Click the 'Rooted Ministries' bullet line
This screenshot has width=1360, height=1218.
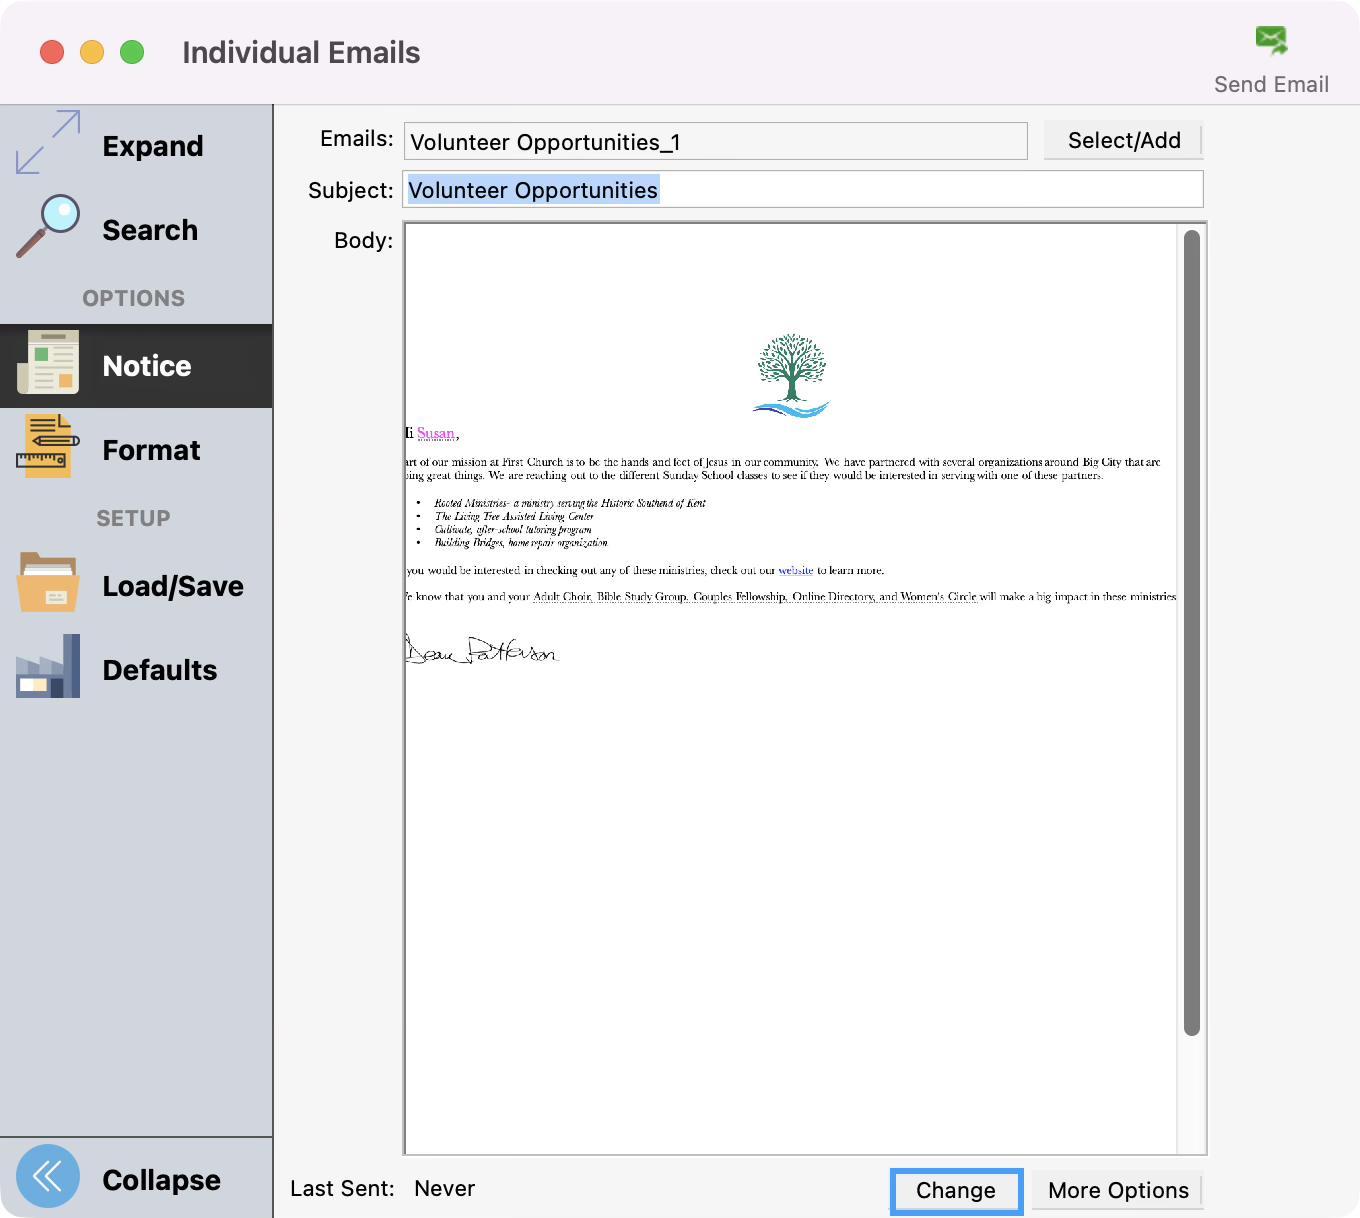pos(570,503)
